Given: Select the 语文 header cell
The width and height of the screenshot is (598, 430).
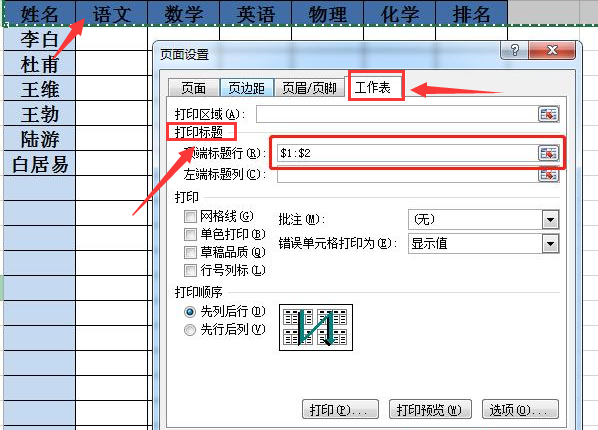Looking at the screenshot, I should [x=111, y=13].
